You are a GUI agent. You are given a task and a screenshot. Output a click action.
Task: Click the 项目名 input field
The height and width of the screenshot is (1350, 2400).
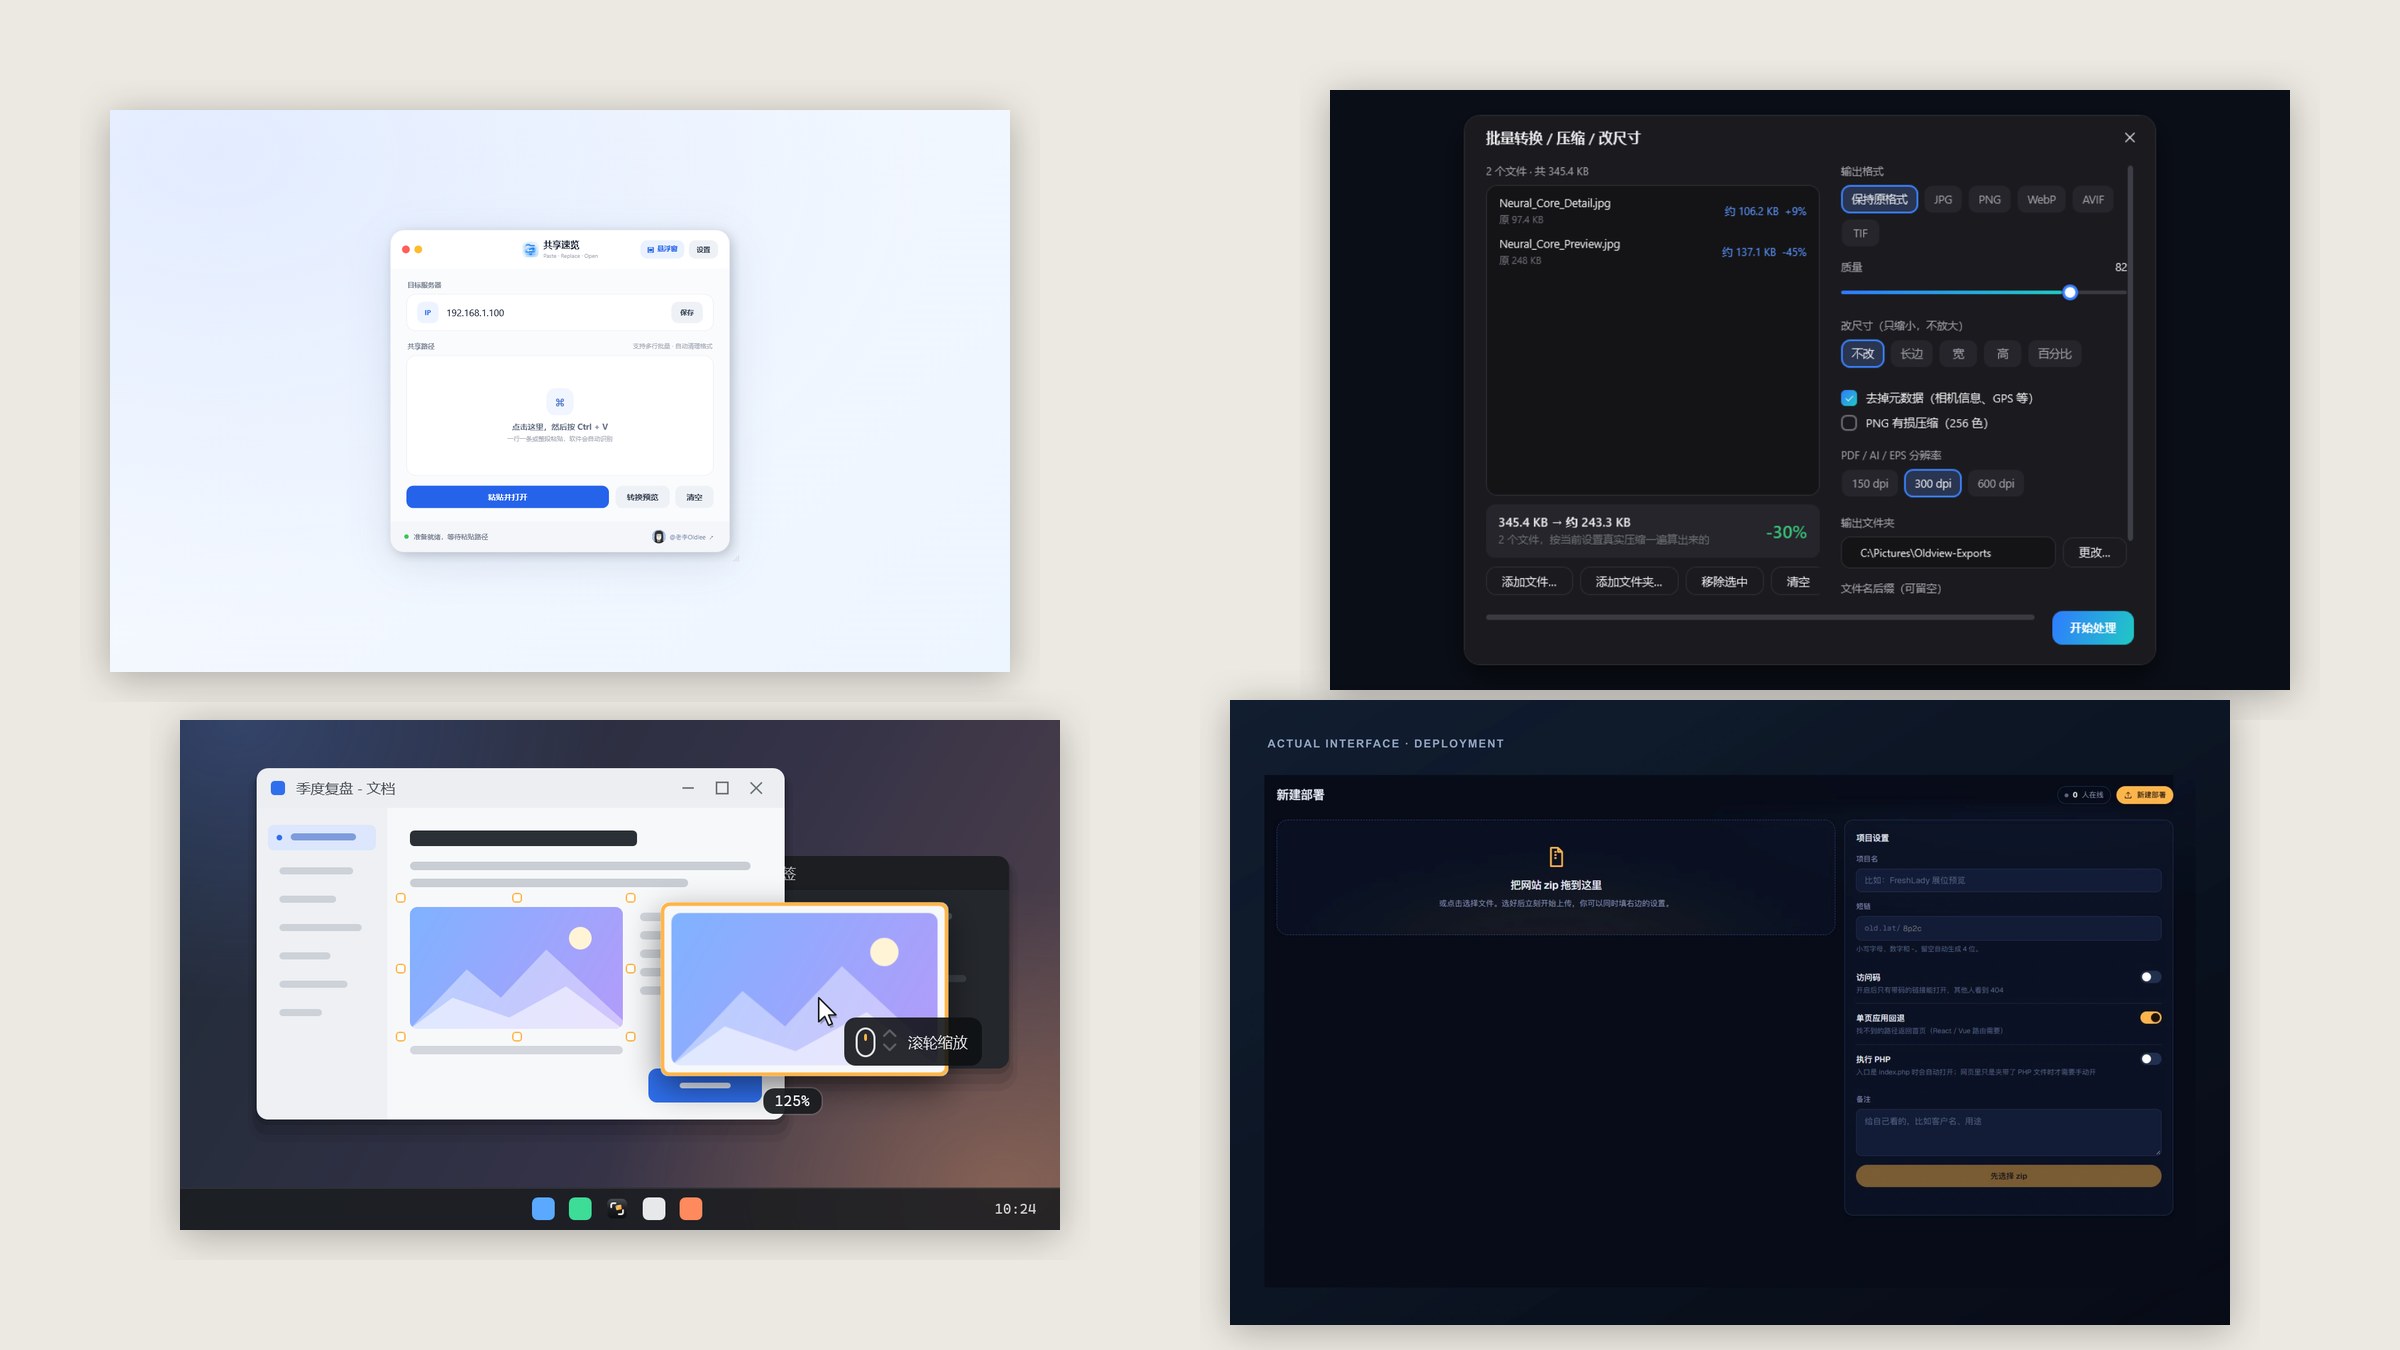2008,881
